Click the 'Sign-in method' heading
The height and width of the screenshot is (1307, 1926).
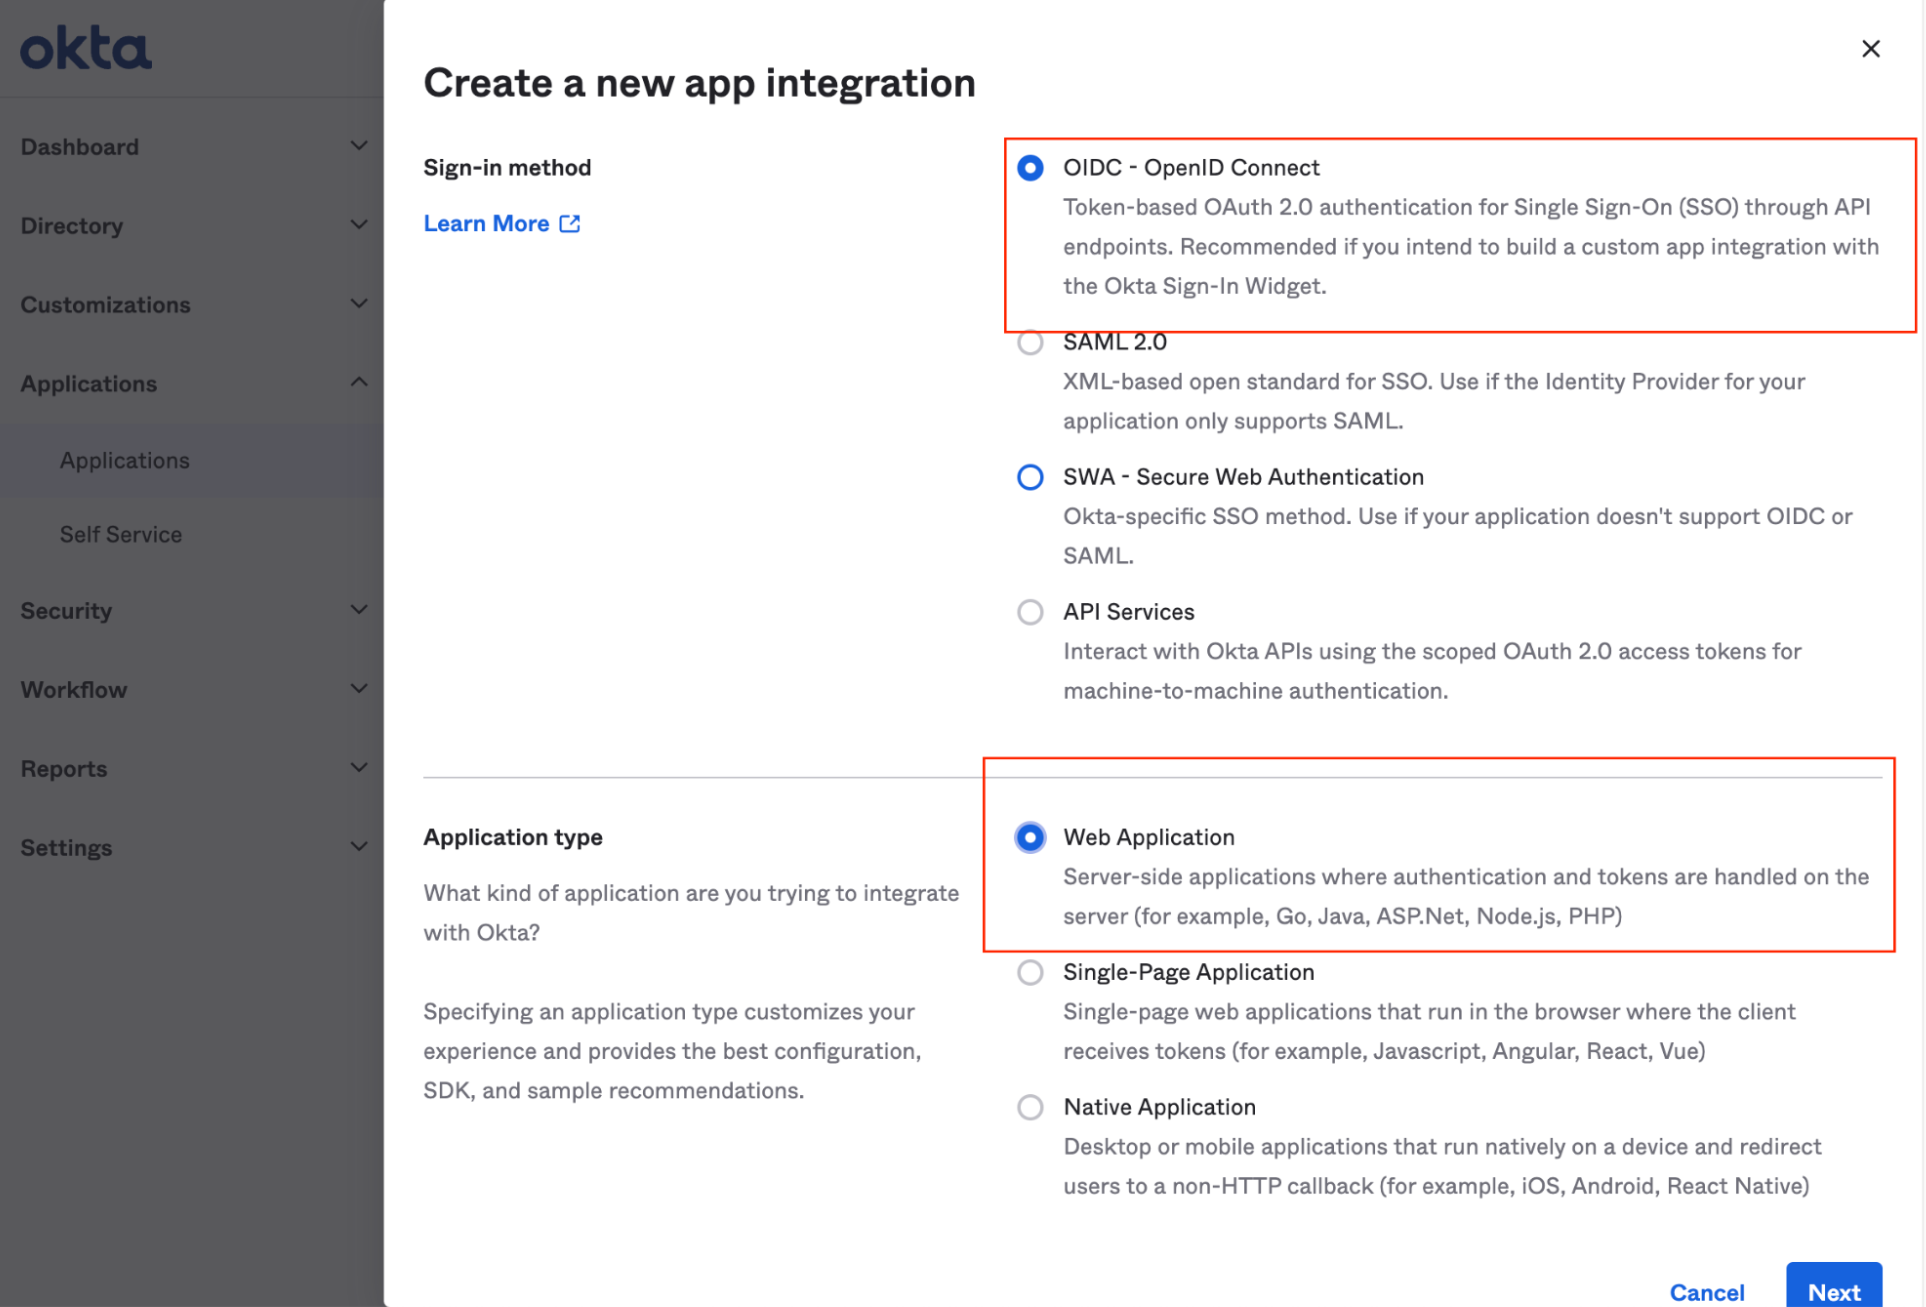(507, 168)
